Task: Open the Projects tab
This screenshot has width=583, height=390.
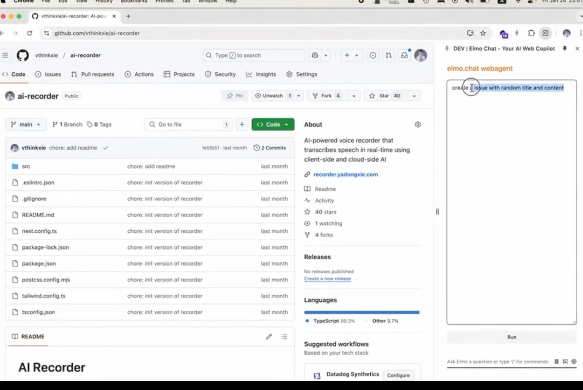Action: click(x=179, y=74)
